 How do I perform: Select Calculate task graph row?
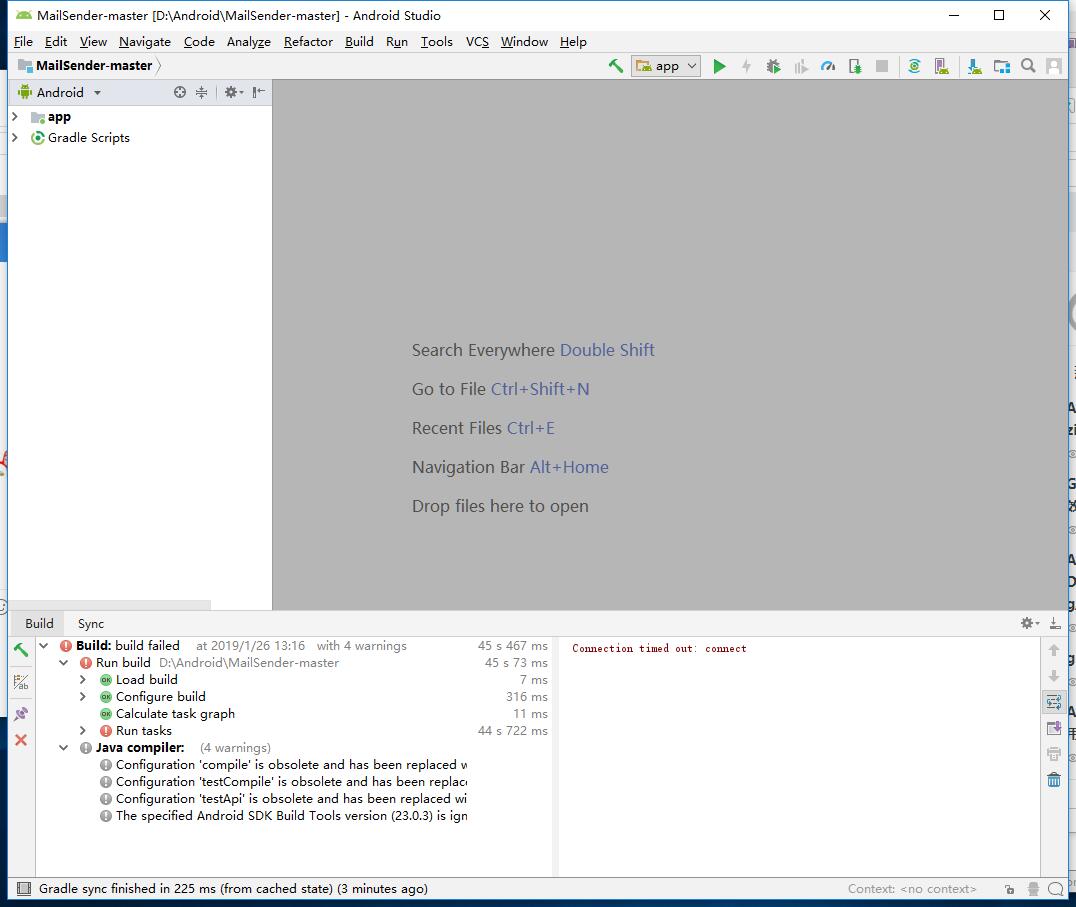294,714
